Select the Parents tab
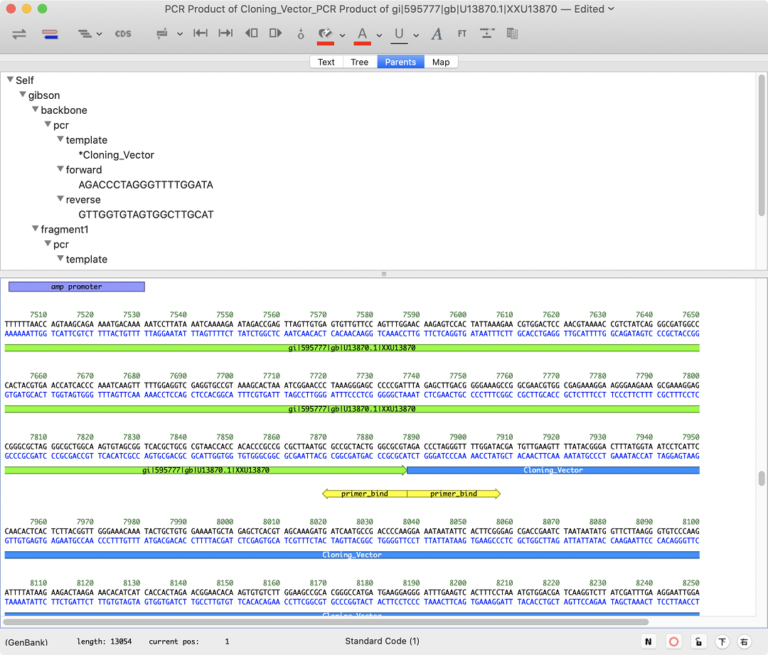Screen dimensions: 768x655 tap(400, 62)
